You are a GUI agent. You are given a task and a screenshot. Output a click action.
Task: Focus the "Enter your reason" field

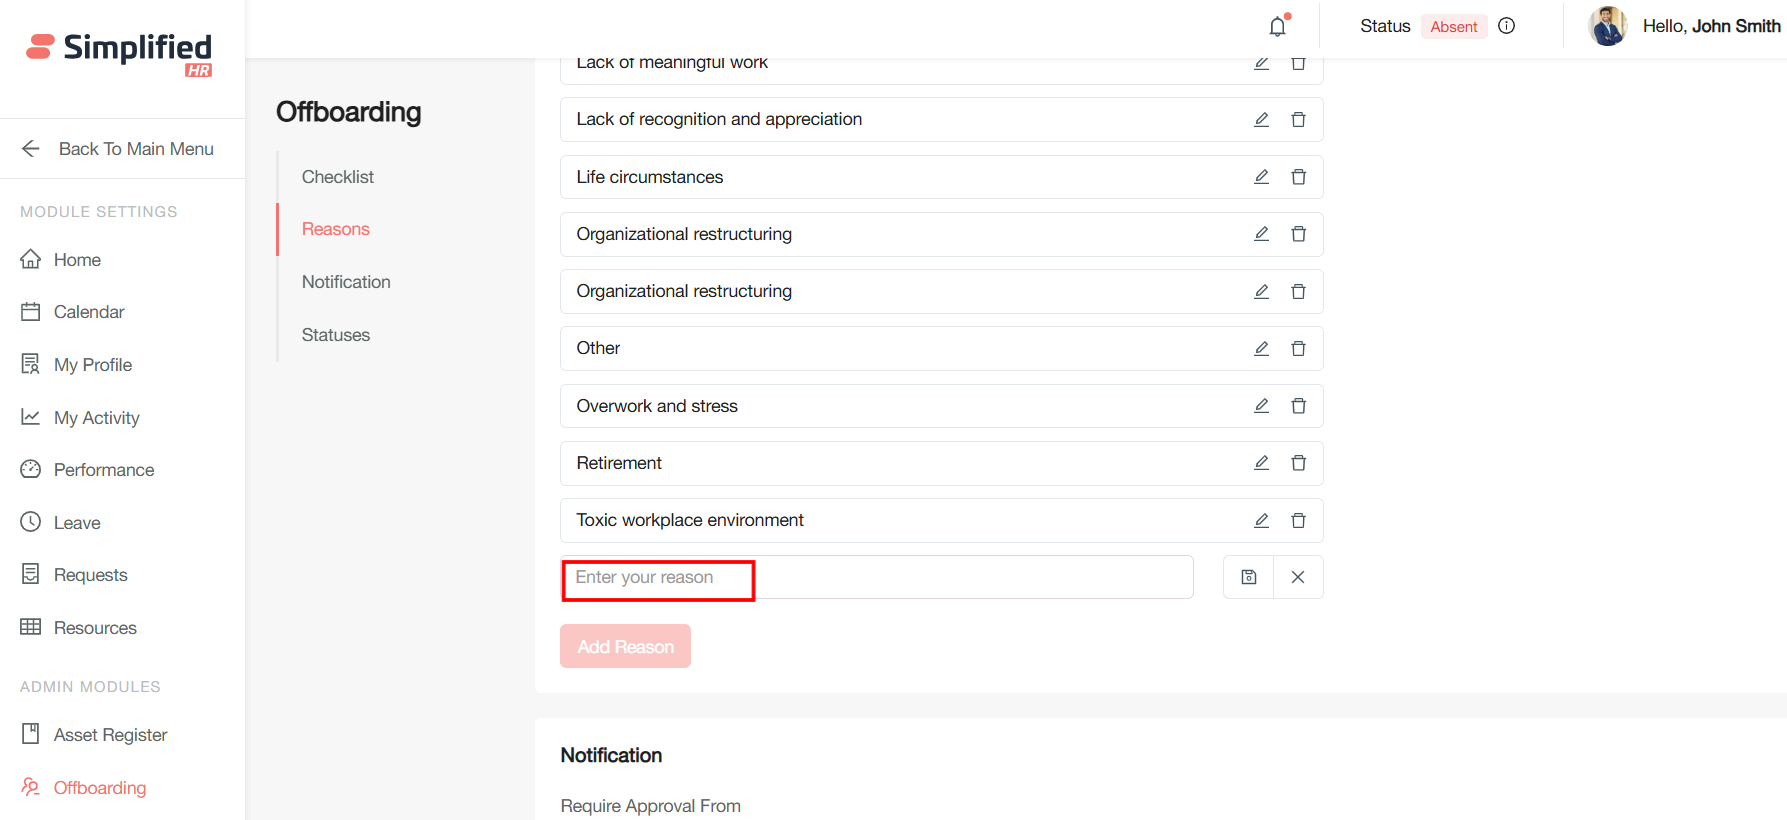876,577
